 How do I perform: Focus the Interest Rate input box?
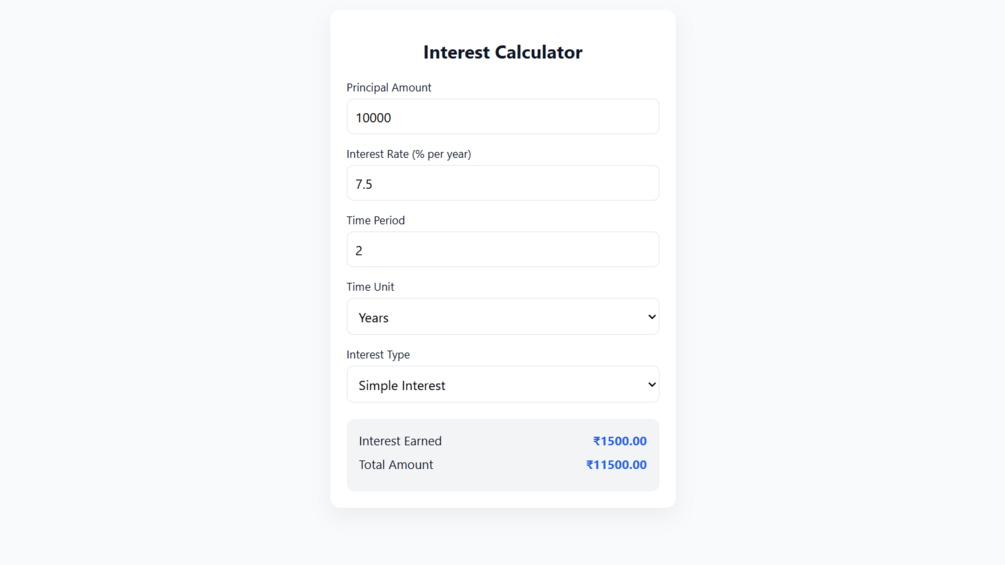coord(502,183)
